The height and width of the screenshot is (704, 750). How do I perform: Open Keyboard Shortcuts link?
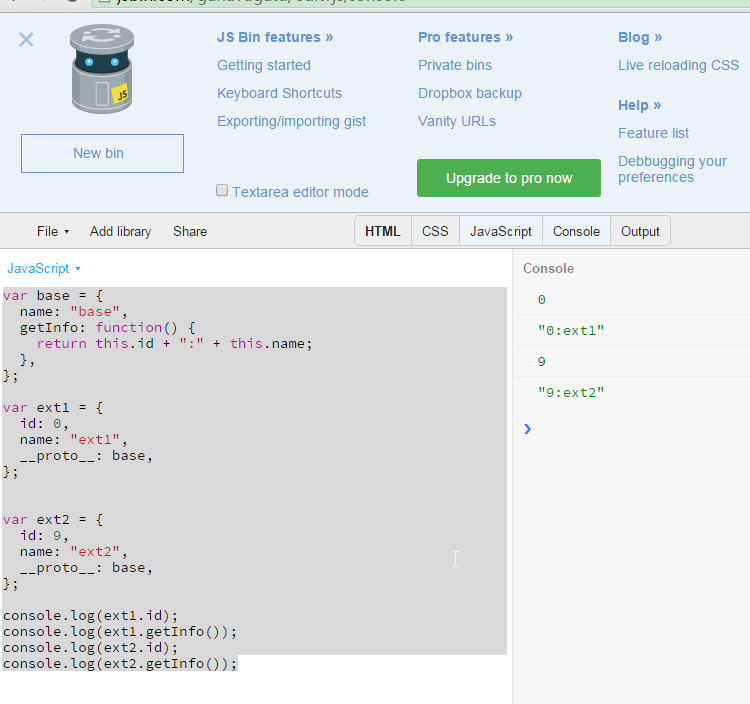click(x=279, y=93)
